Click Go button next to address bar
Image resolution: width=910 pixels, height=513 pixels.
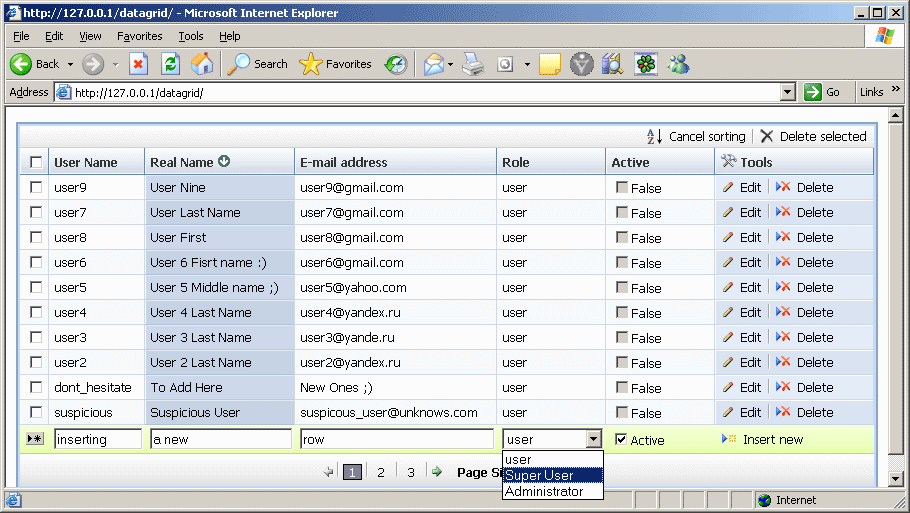click(x=822, y=92)
